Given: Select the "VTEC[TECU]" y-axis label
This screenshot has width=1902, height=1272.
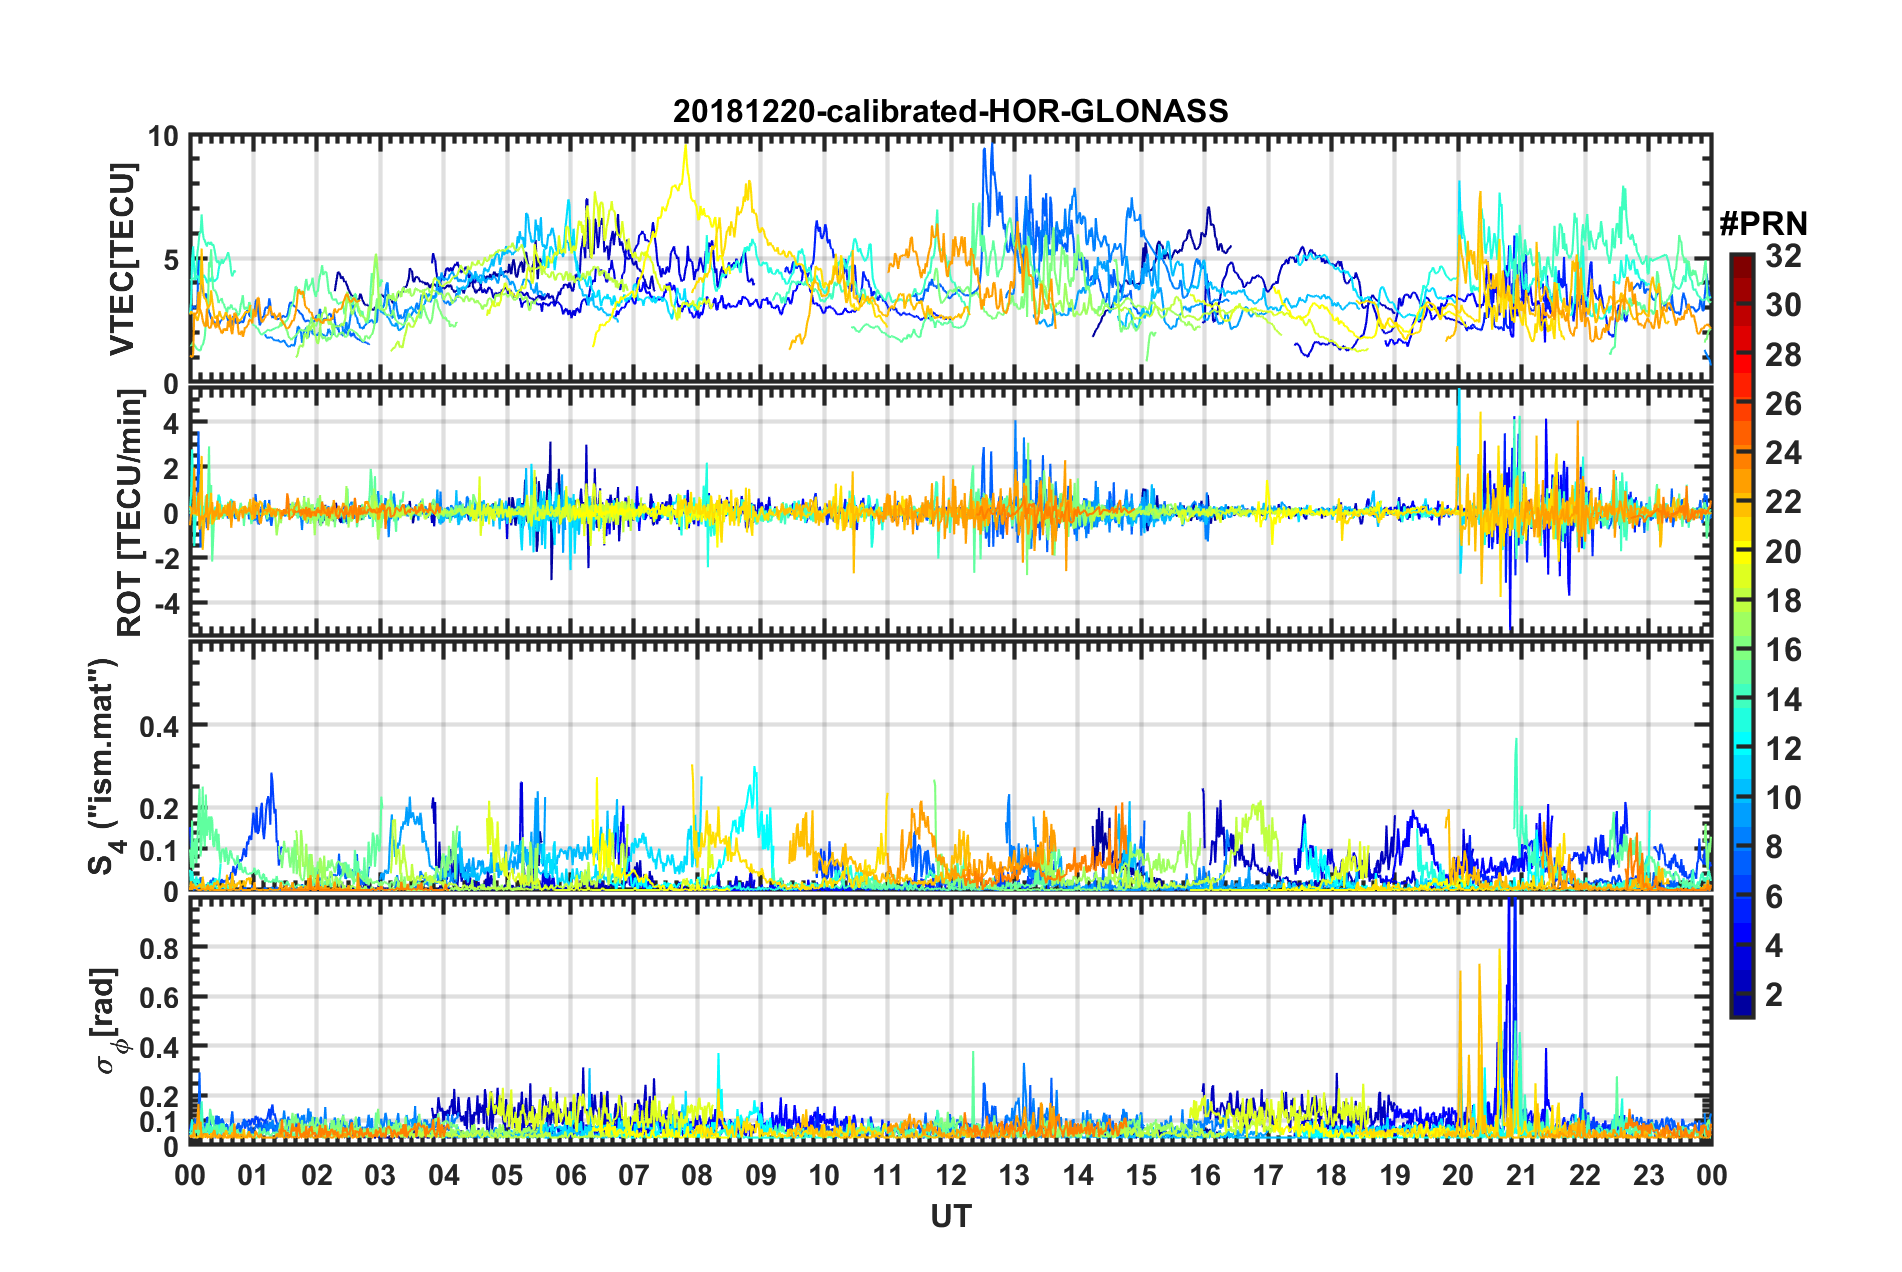Looking at the screenshot, I should 122,260.
